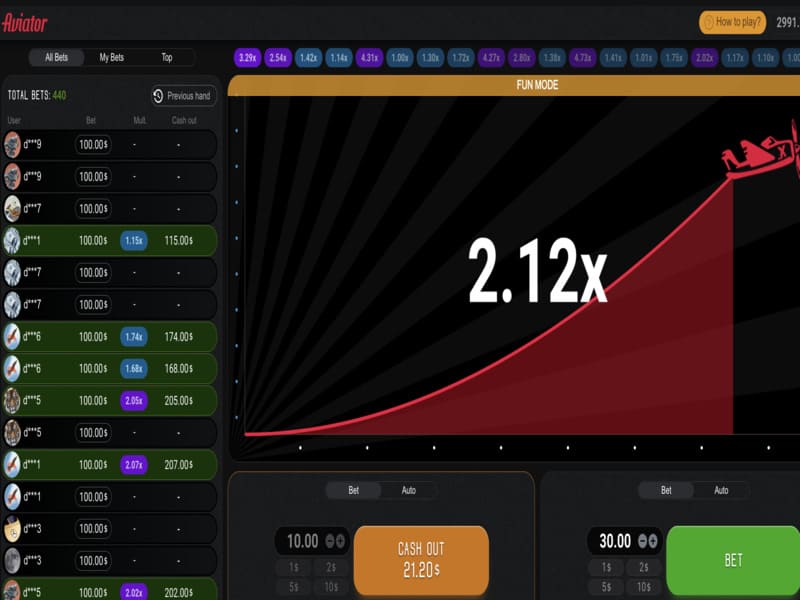Click the avatar in the 205.00$ cash-out row
The height and width of the screenshot is (600, 800).
(x=12, y=401)
